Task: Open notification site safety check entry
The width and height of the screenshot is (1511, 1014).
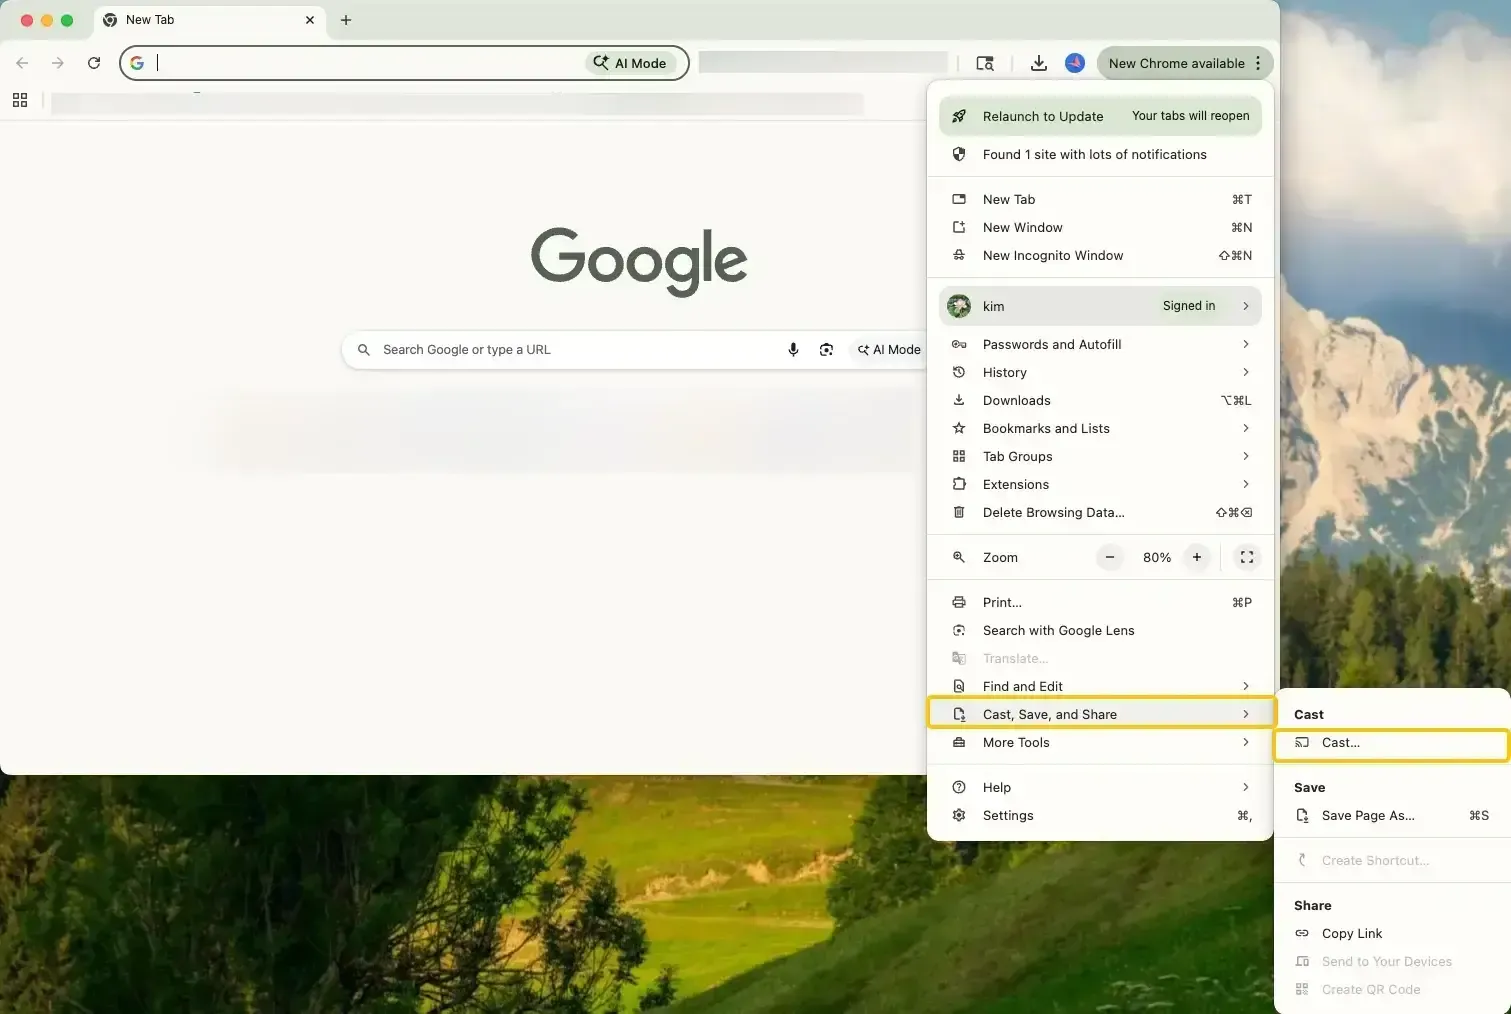Action: 1100,154
